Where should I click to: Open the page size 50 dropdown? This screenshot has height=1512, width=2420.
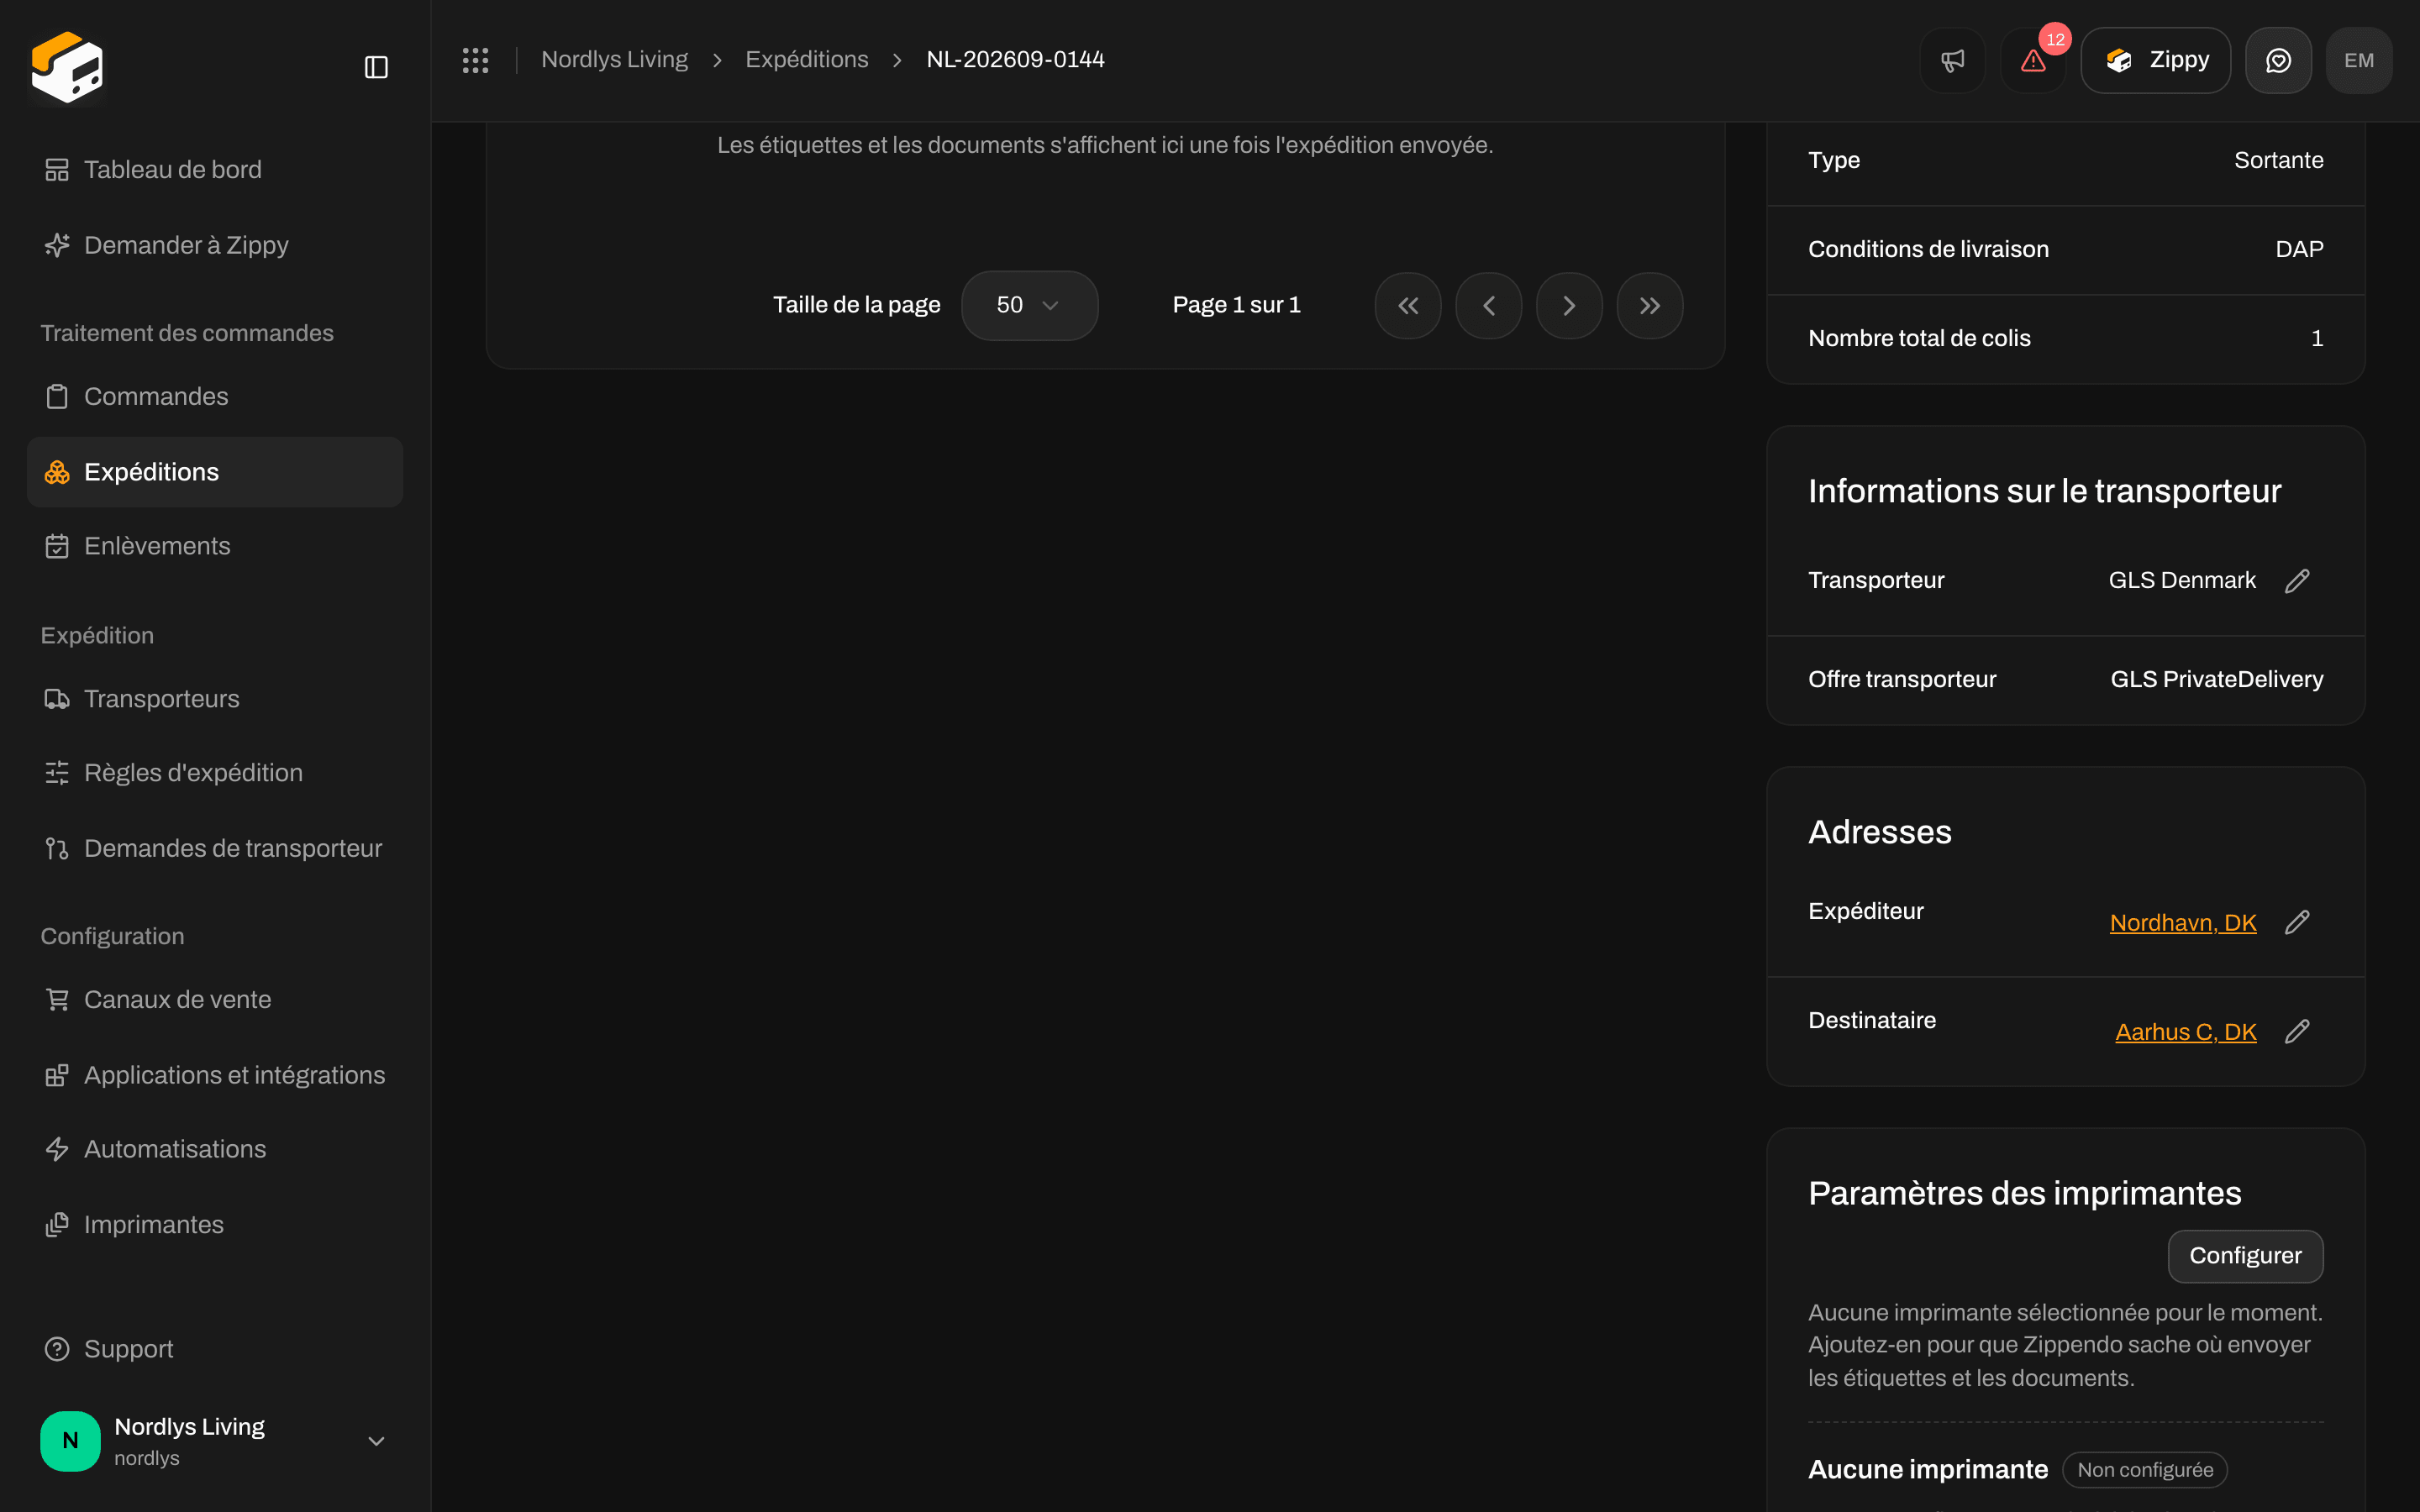pos(1029,305)
